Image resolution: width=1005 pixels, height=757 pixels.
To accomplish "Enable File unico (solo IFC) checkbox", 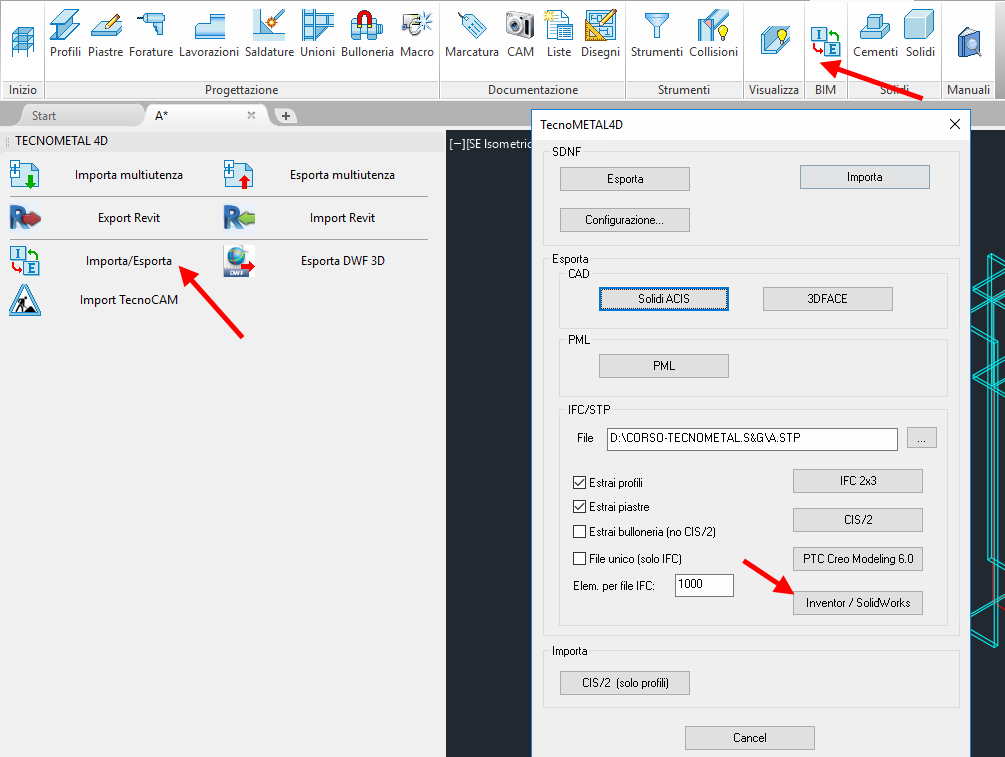I will 579,558.
